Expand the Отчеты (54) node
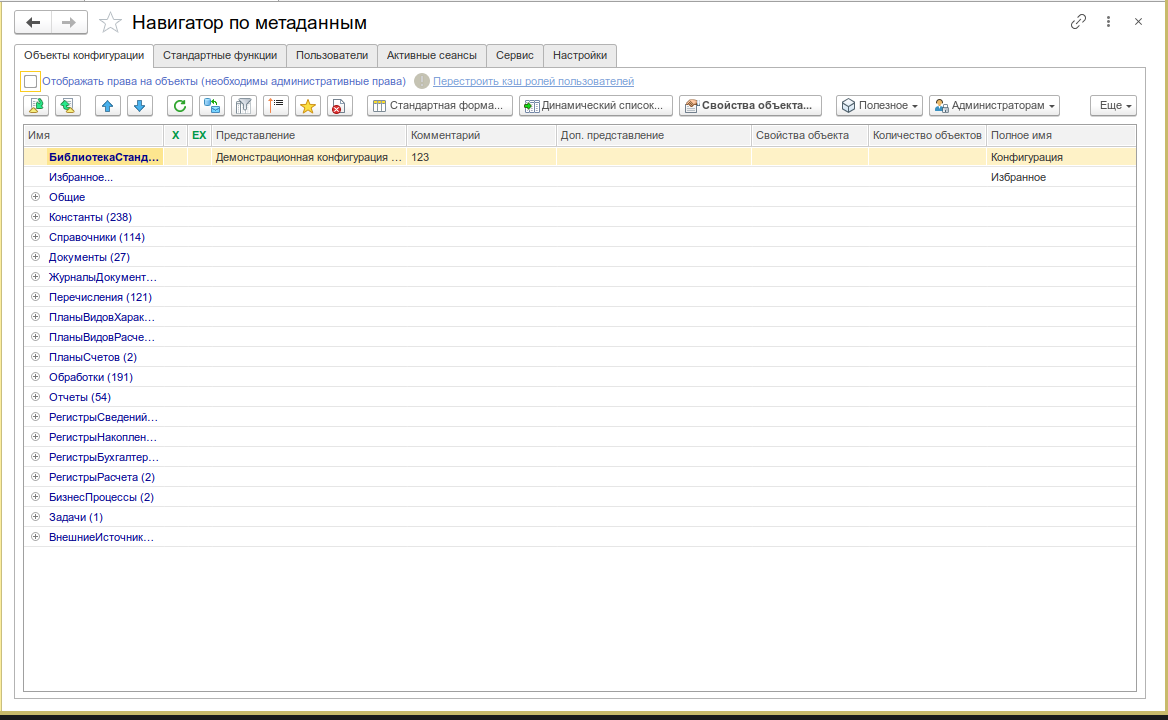The height and width of the screenshot is (720, 1168). click(x=35, y=397)
